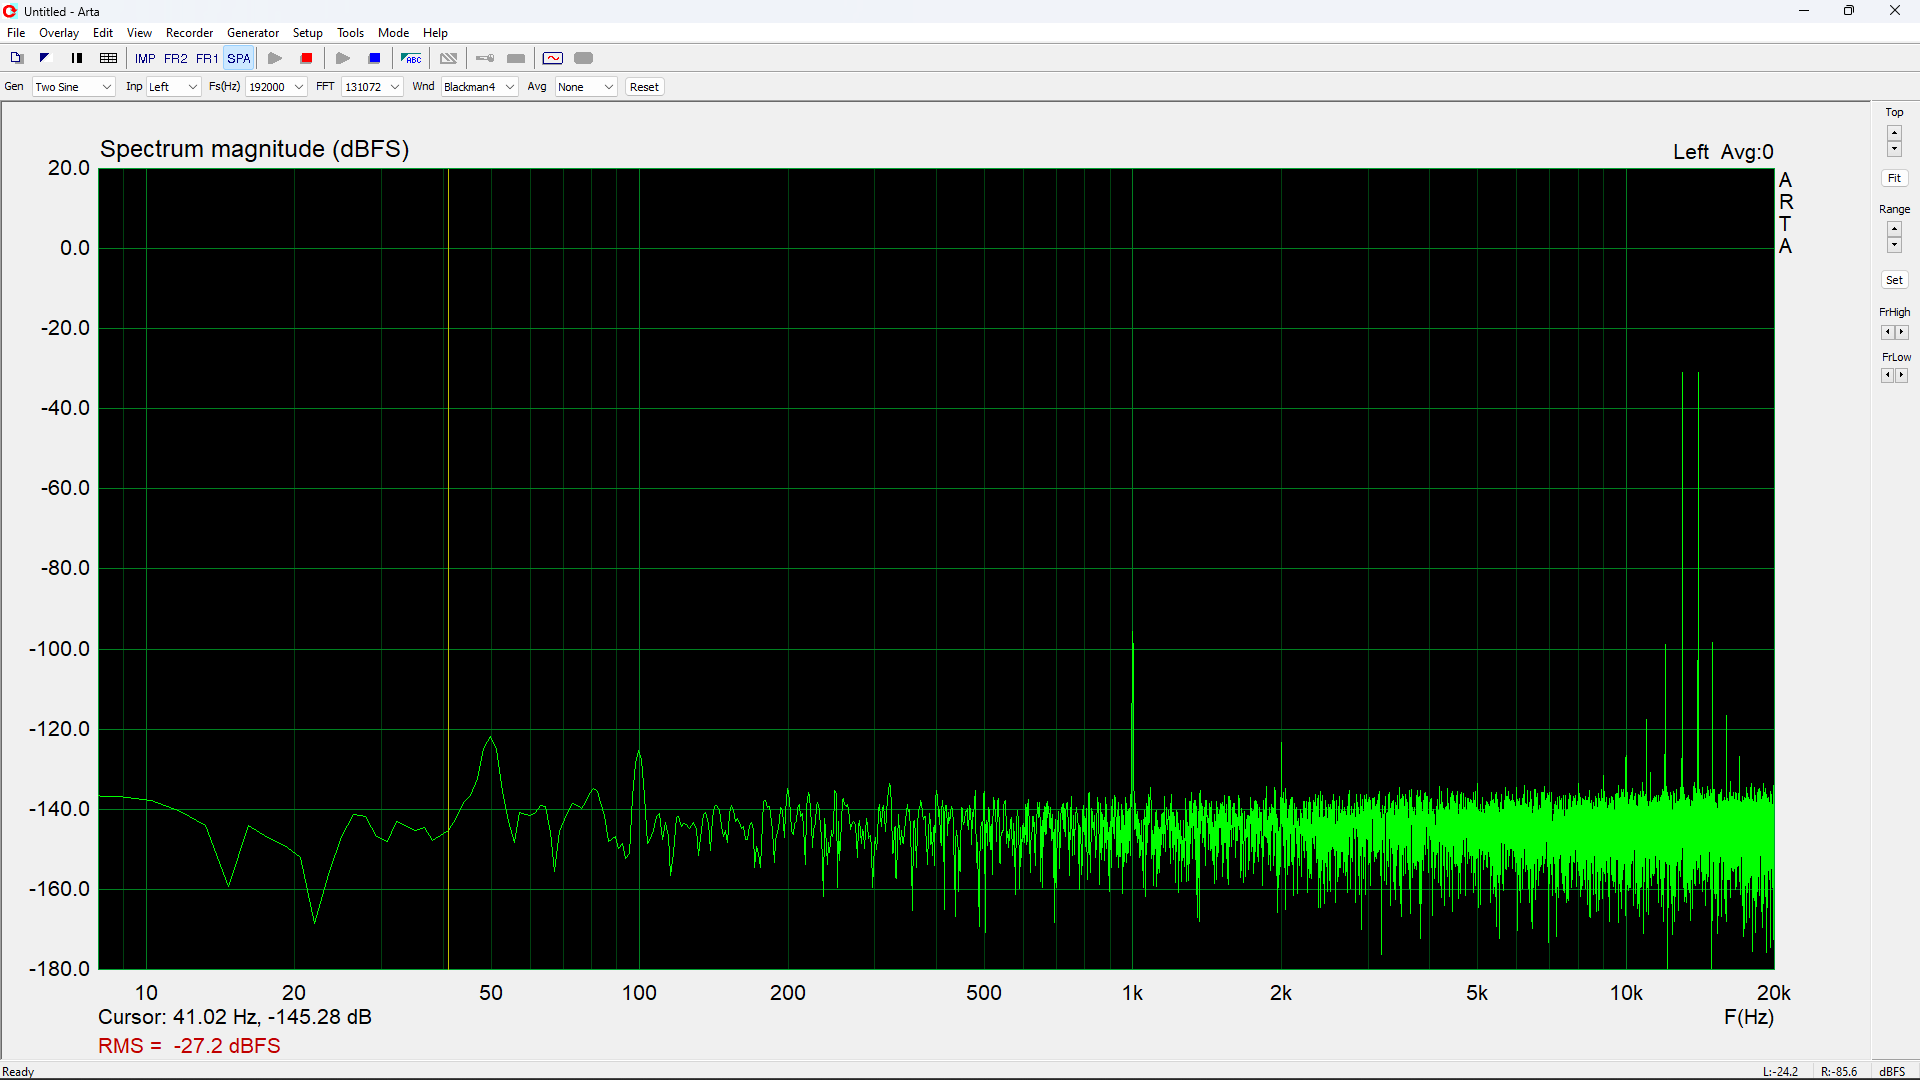The image size is (1920, 1080).
Task: Open the Recorder menu
Action: click(189, 33)
